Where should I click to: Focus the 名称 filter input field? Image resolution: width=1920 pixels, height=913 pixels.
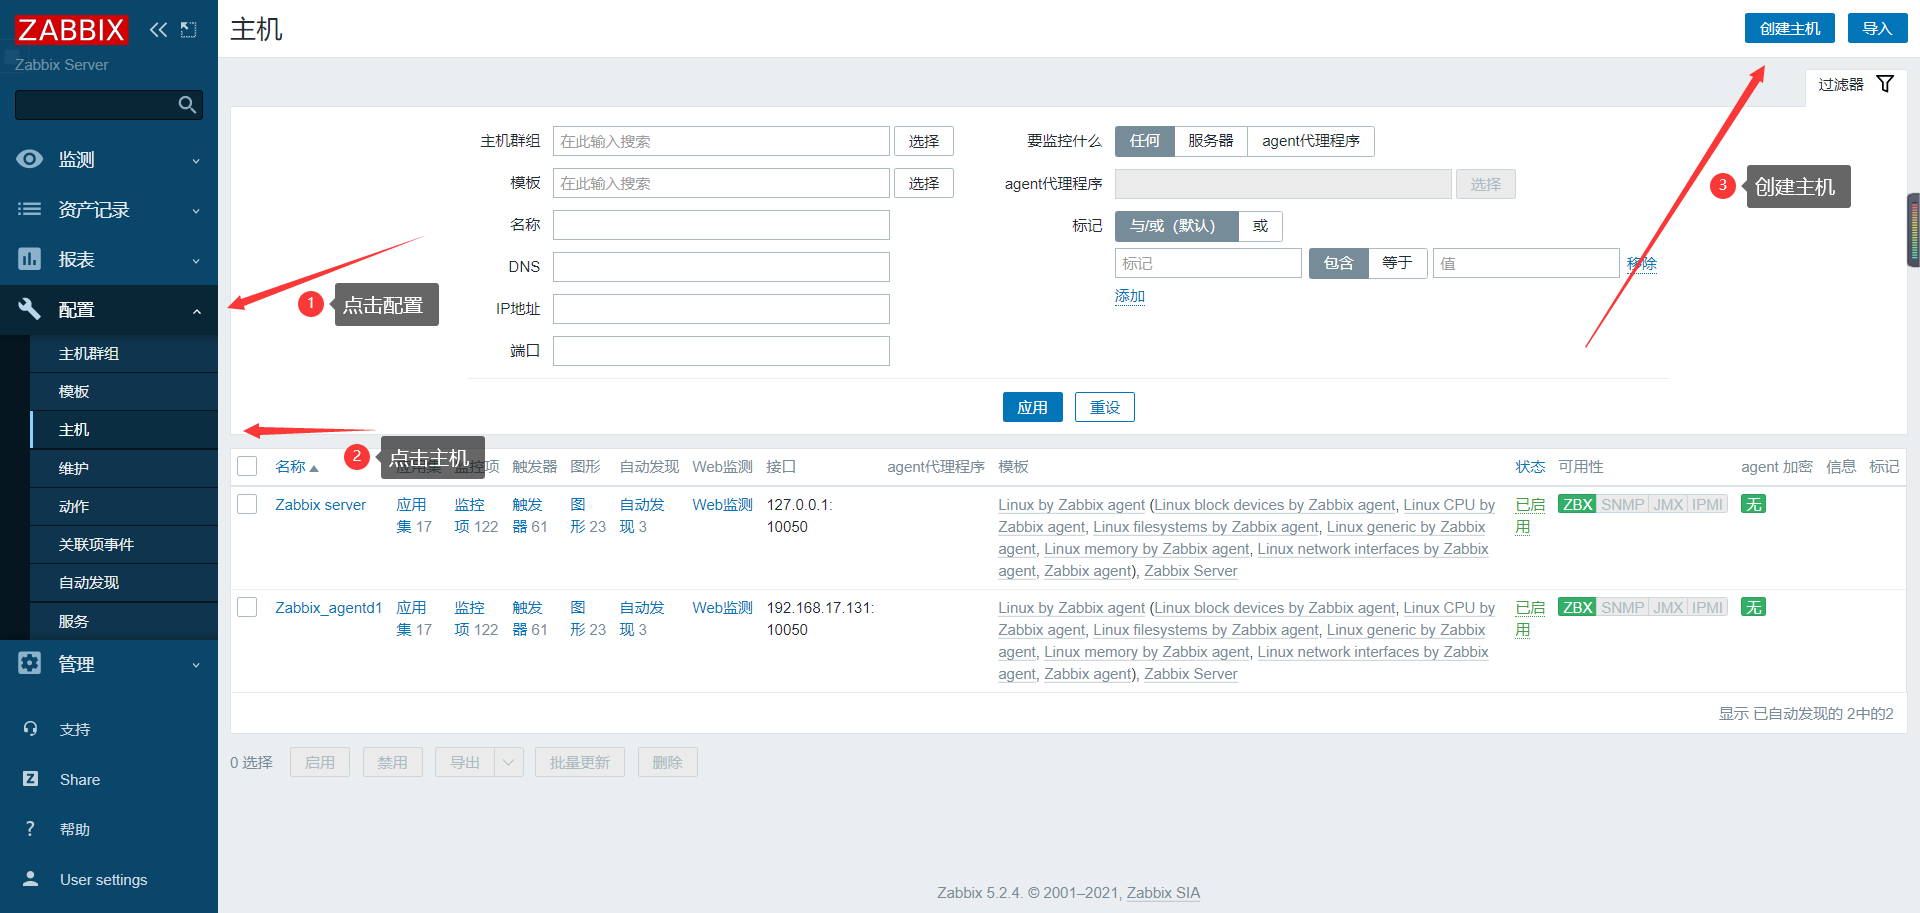click(x=721, y=225)
